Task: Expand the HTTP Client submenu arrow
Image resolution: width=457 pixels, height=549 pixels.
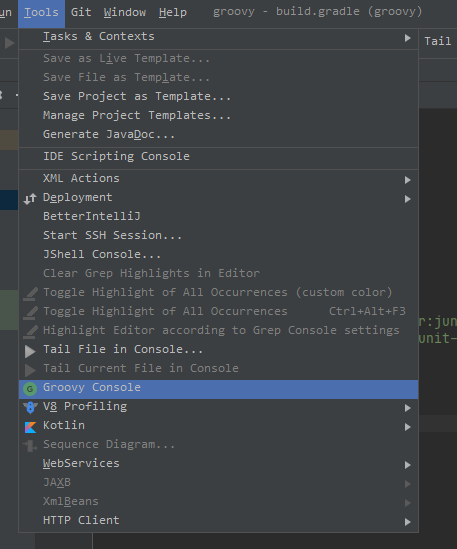Action: tap(407, 522)
